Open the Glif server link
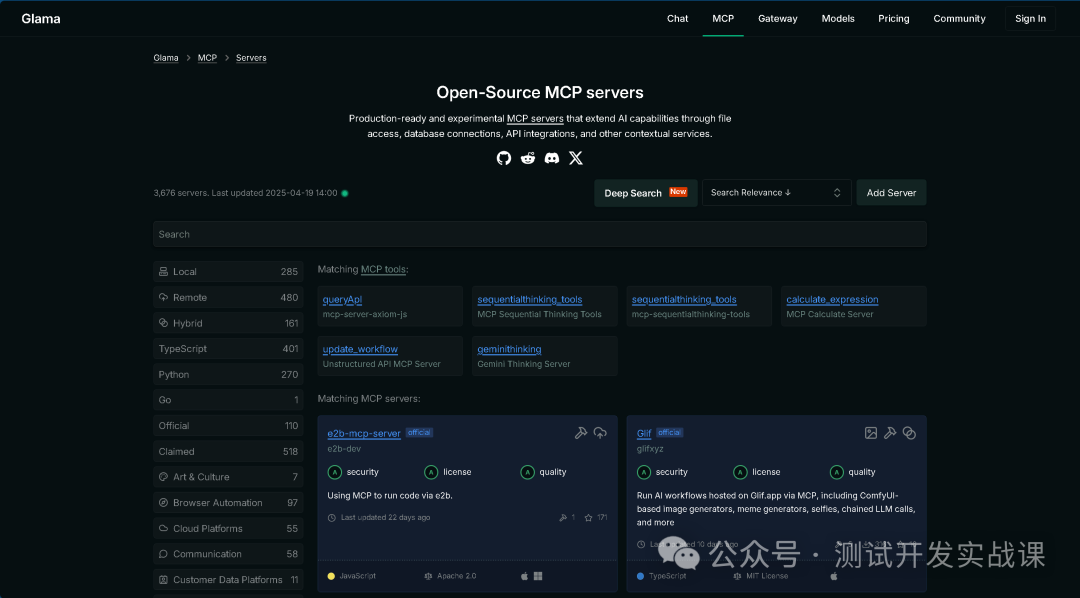Image resolution: width=1080 pixels, height=598 pixels. [643, 433]
